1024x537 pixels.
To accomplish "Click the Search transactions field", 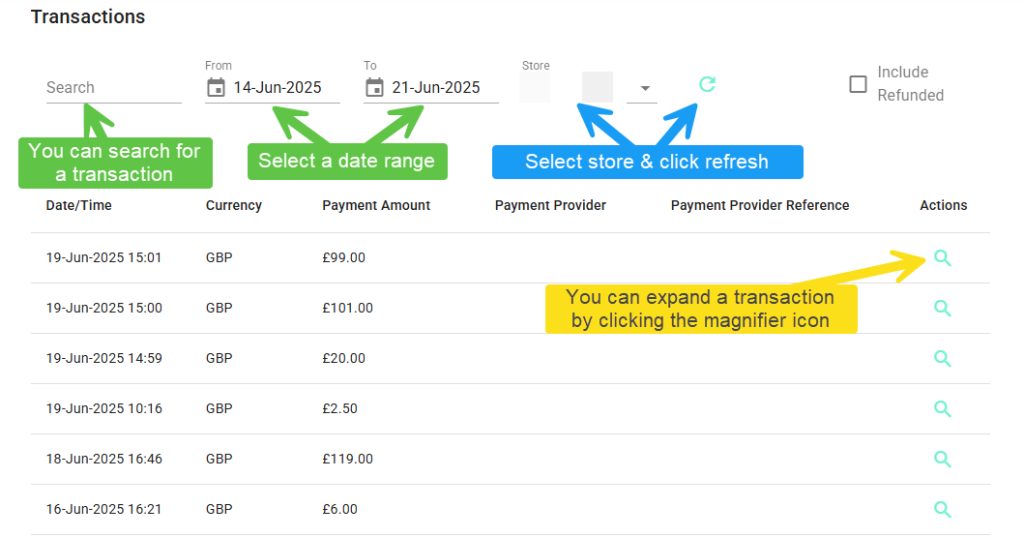I will pos(114,88).
